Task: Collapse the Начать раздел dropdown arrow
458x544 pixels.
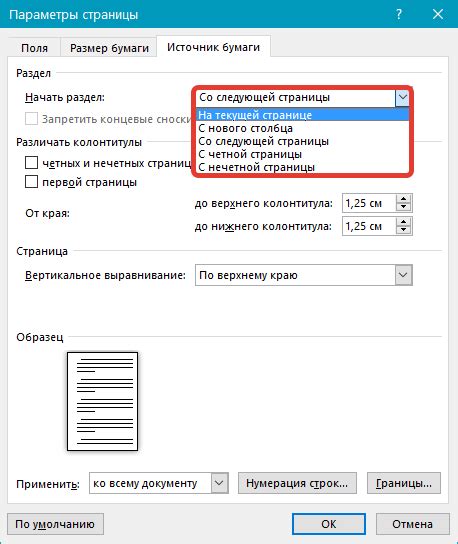Action: [x=402, y=97]
